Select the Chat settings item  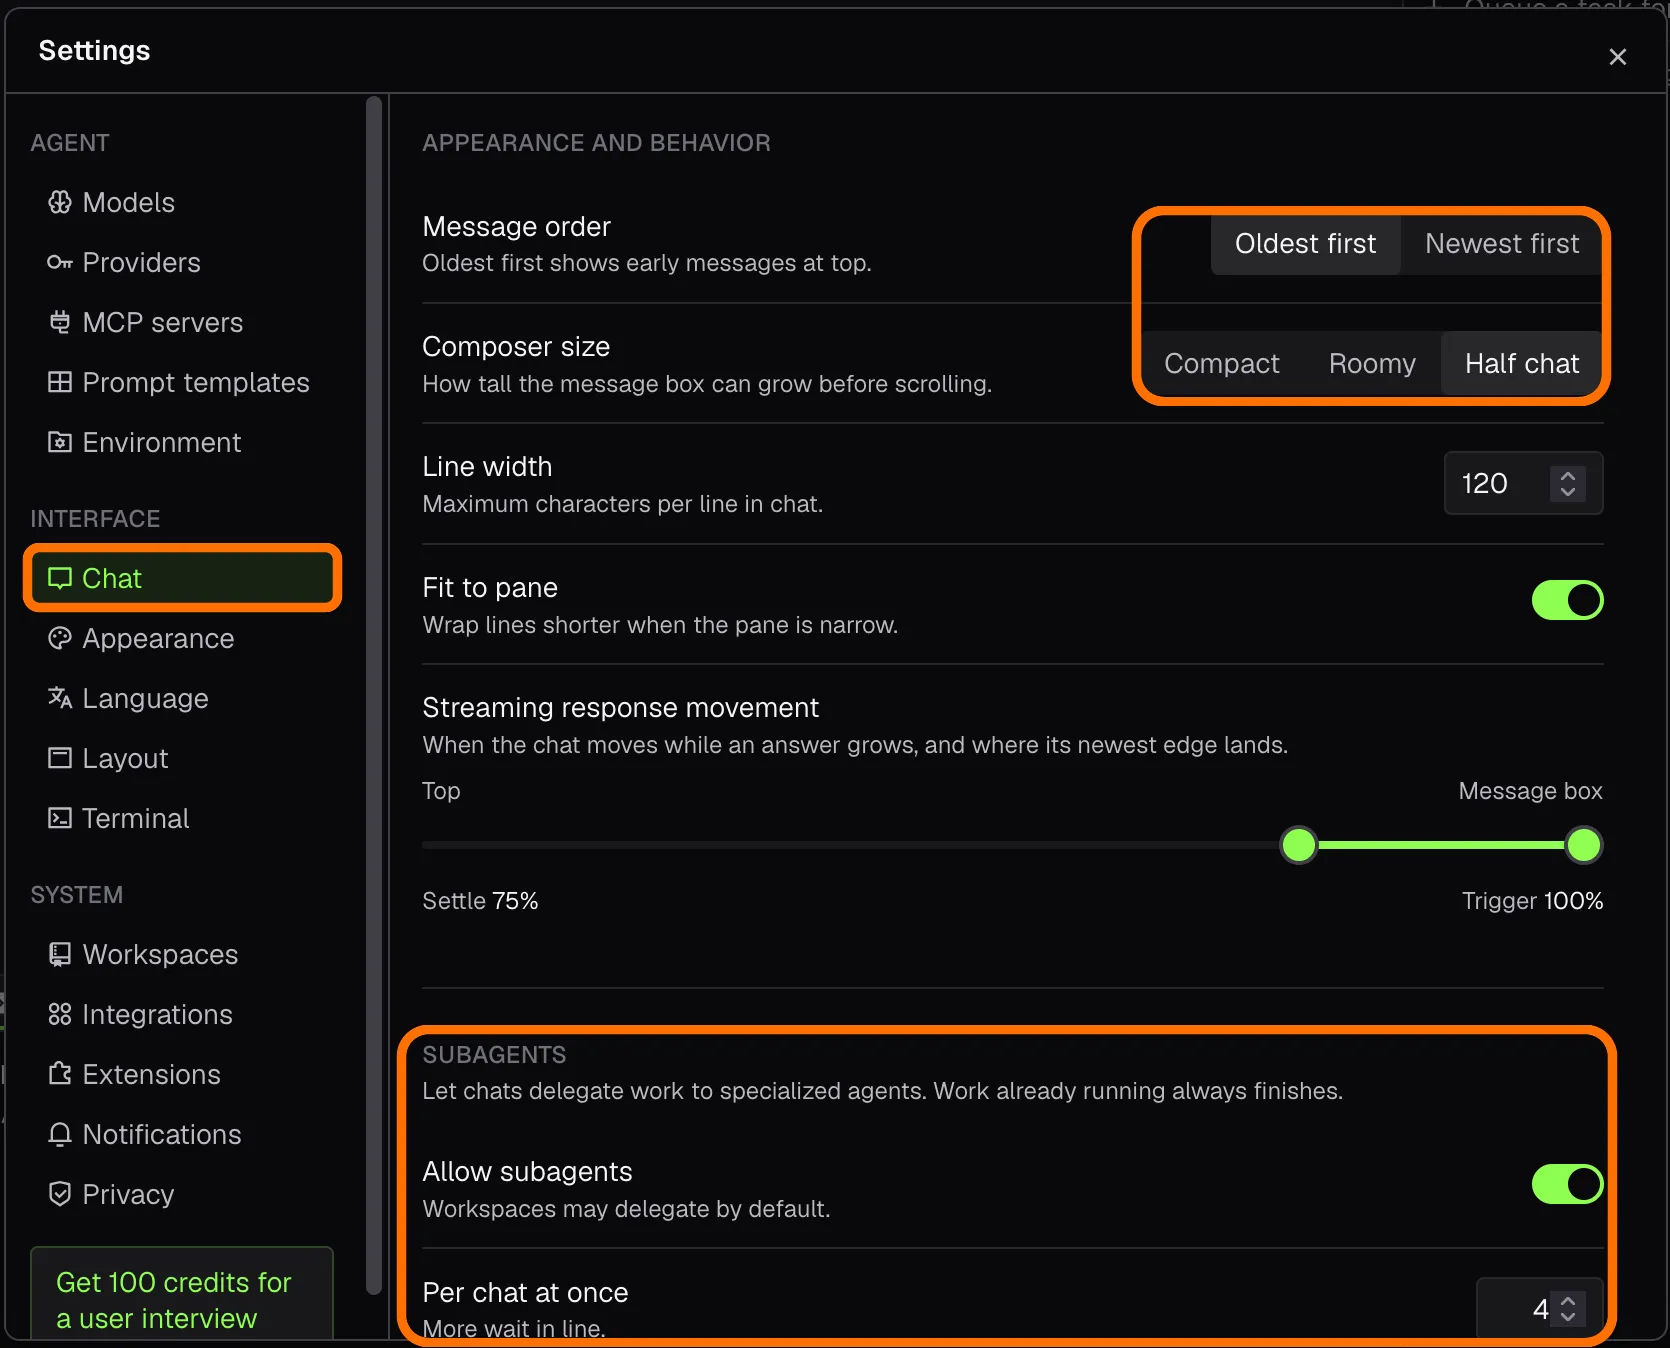click(182, 579)
